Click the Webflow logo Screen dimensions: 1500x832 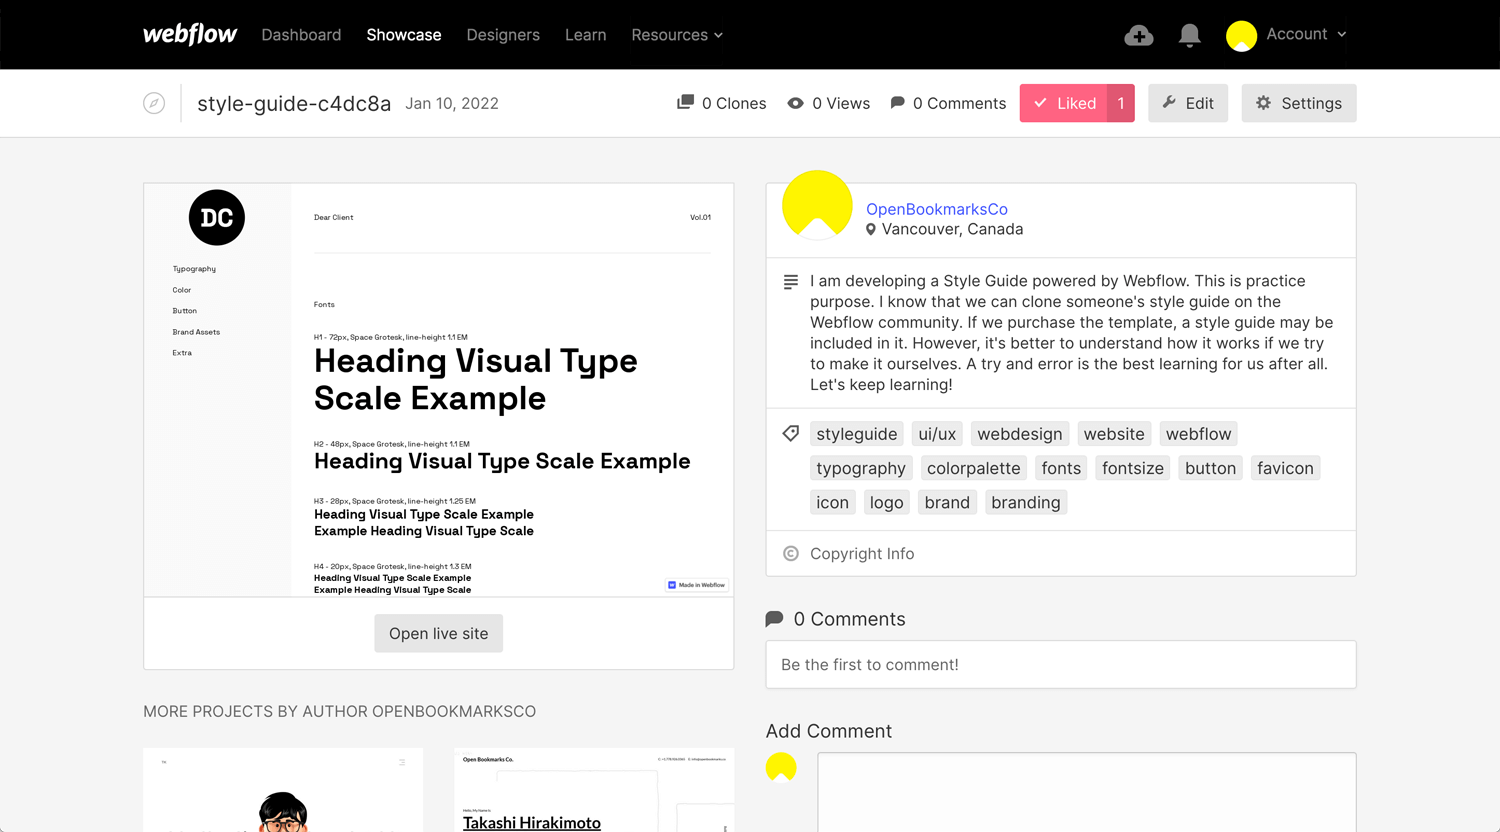190,34
